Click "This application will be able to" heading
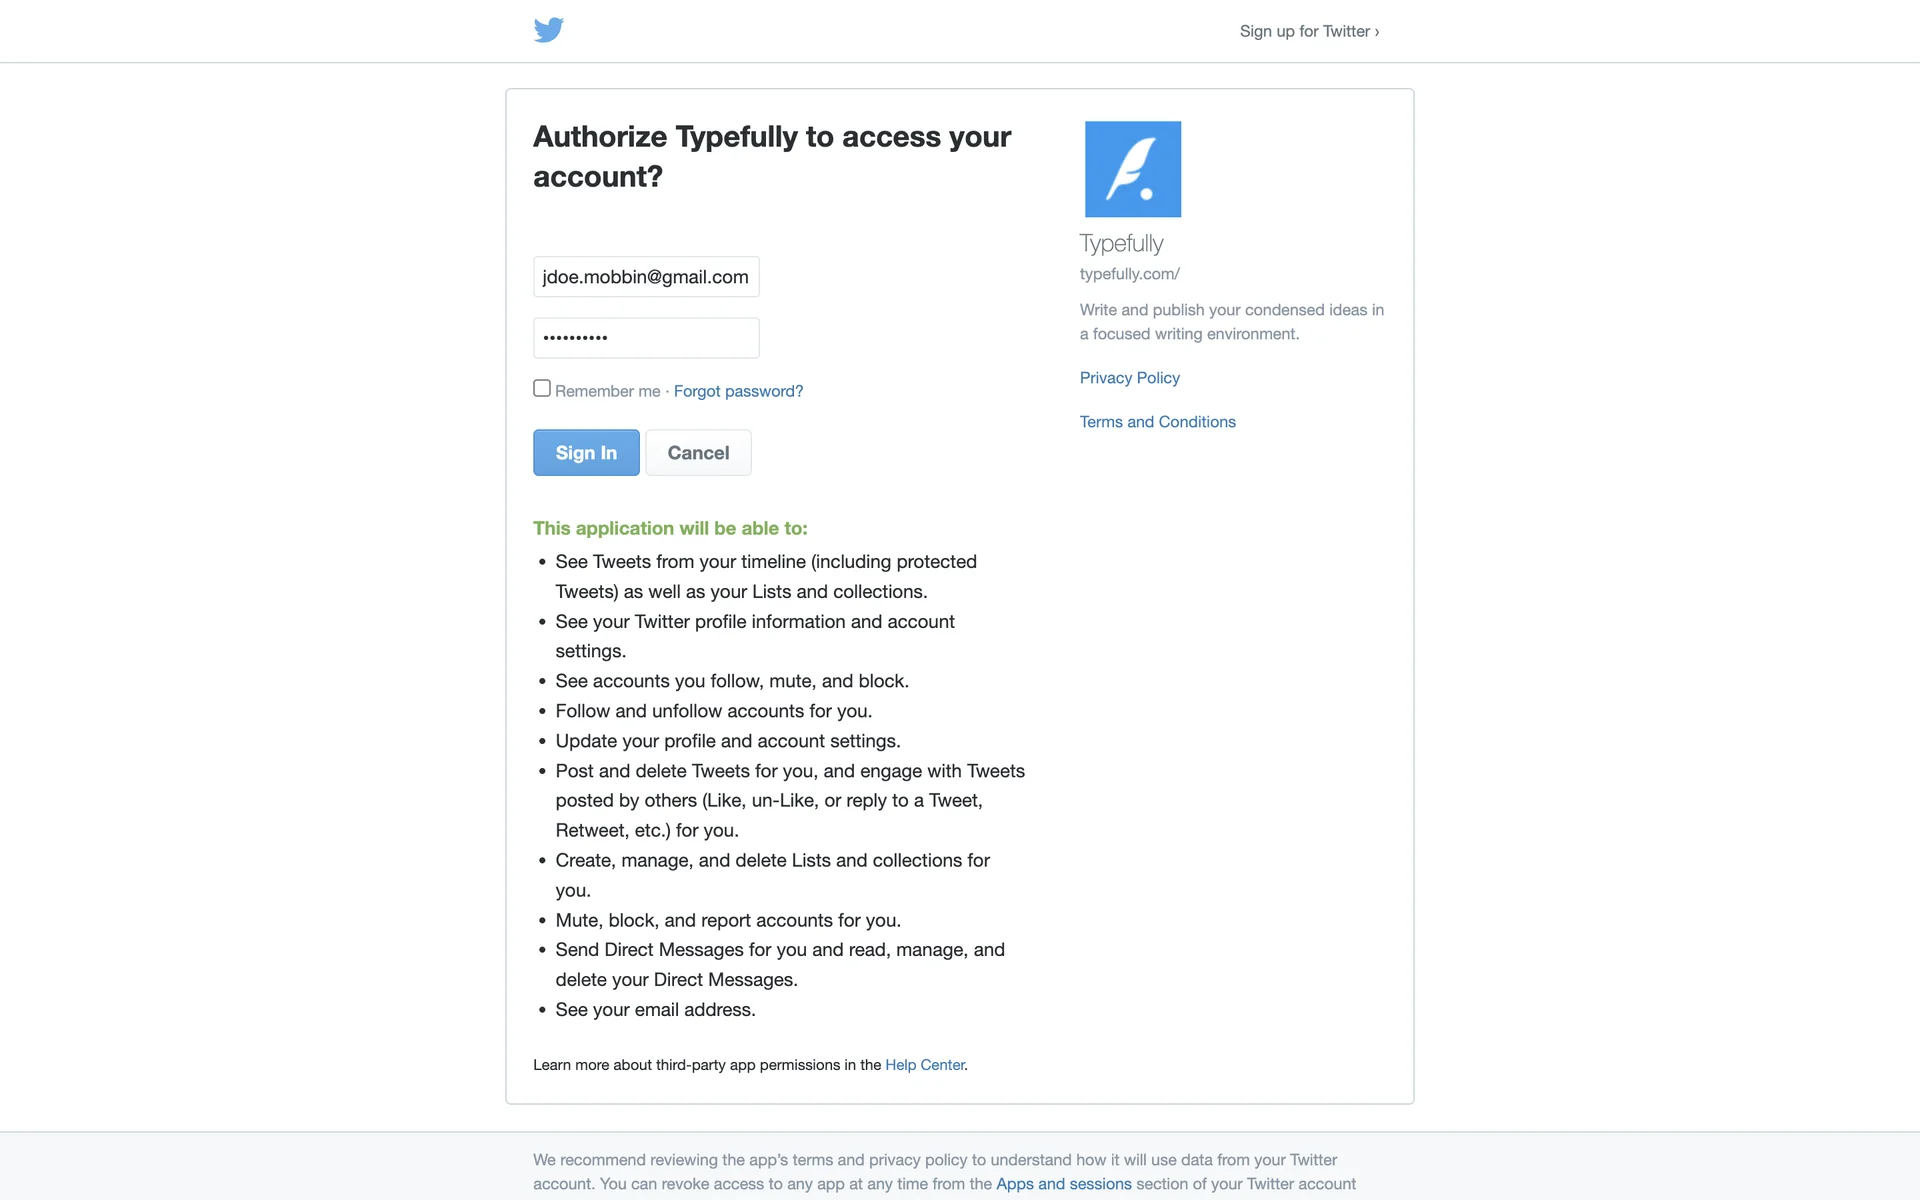This screenshot has width=1920, height=1200. pyautogui.click(x=670, y=528)
